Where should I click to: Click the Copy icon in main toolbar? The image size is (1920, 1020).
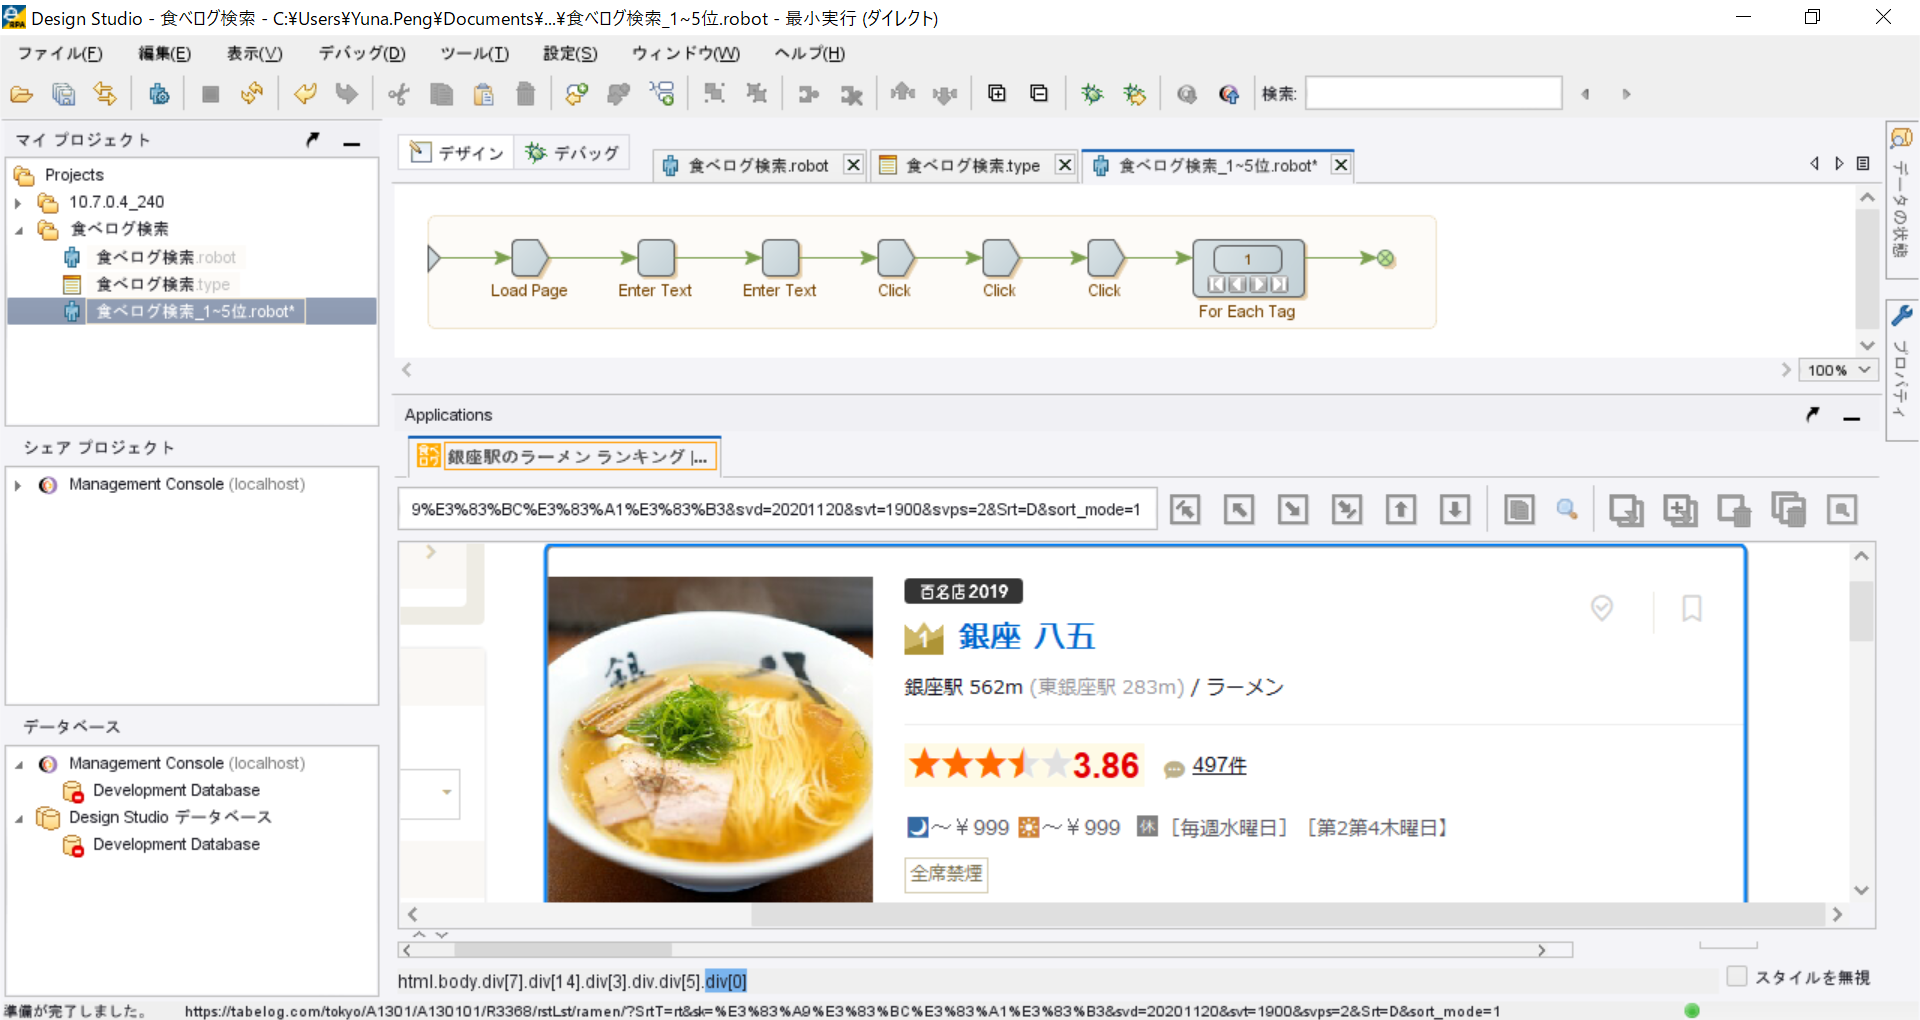(x=441, y=94)
